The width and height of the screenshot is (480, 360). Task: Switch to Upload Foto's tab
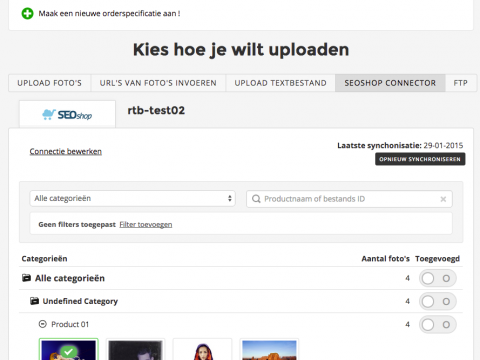(x=50, y=83)
